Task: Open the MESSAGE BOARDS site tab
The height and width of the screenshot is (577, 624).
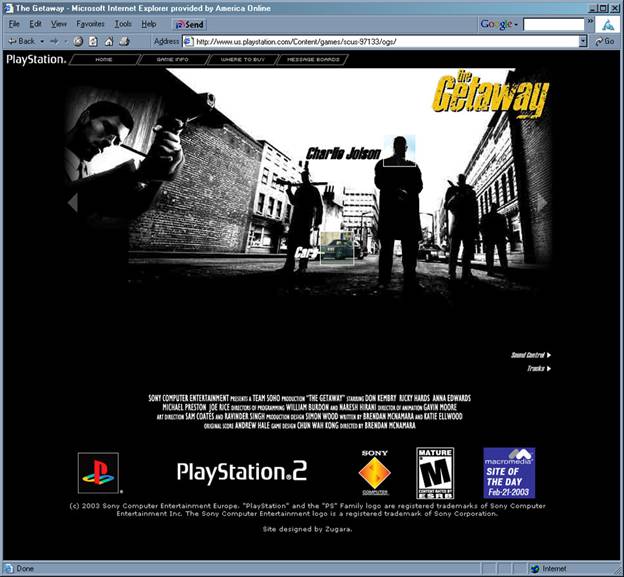Action: point(313,60)
